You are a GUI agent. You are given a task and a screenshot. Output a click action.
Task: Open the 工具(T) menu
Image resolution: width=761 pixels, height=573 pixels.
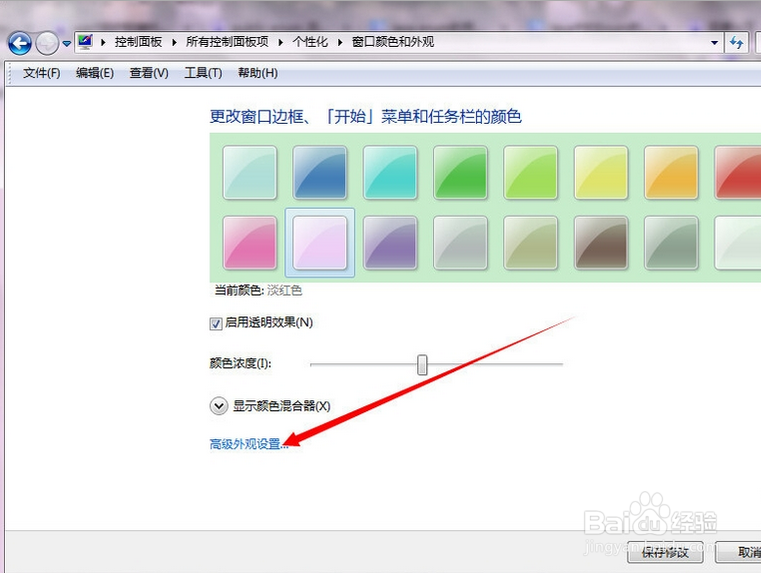pyautogui.click(x=203, y=73)
